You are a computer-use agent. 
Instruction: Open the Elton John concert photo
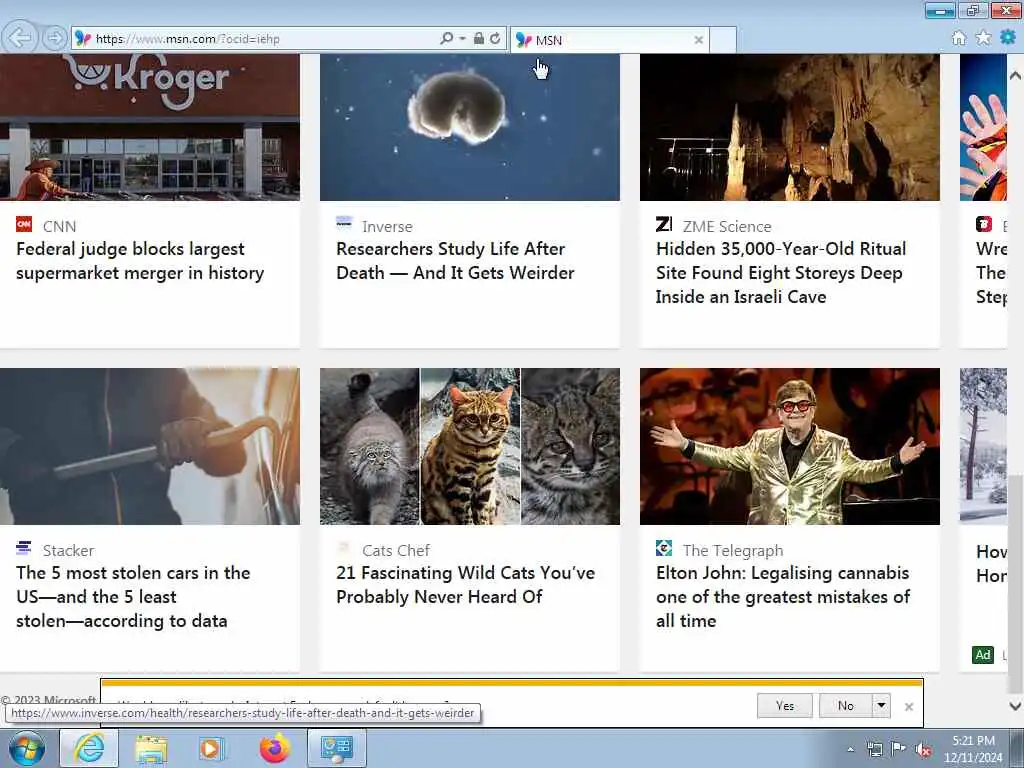(x=790, y=446)
